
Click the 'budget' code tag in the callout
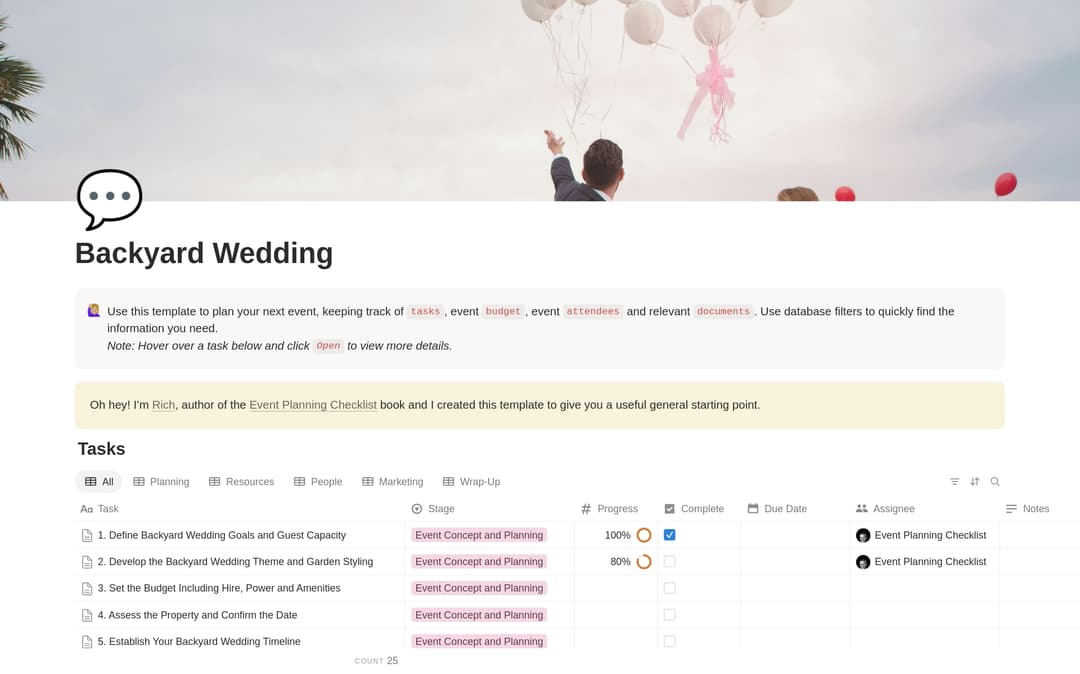point(503,311)
